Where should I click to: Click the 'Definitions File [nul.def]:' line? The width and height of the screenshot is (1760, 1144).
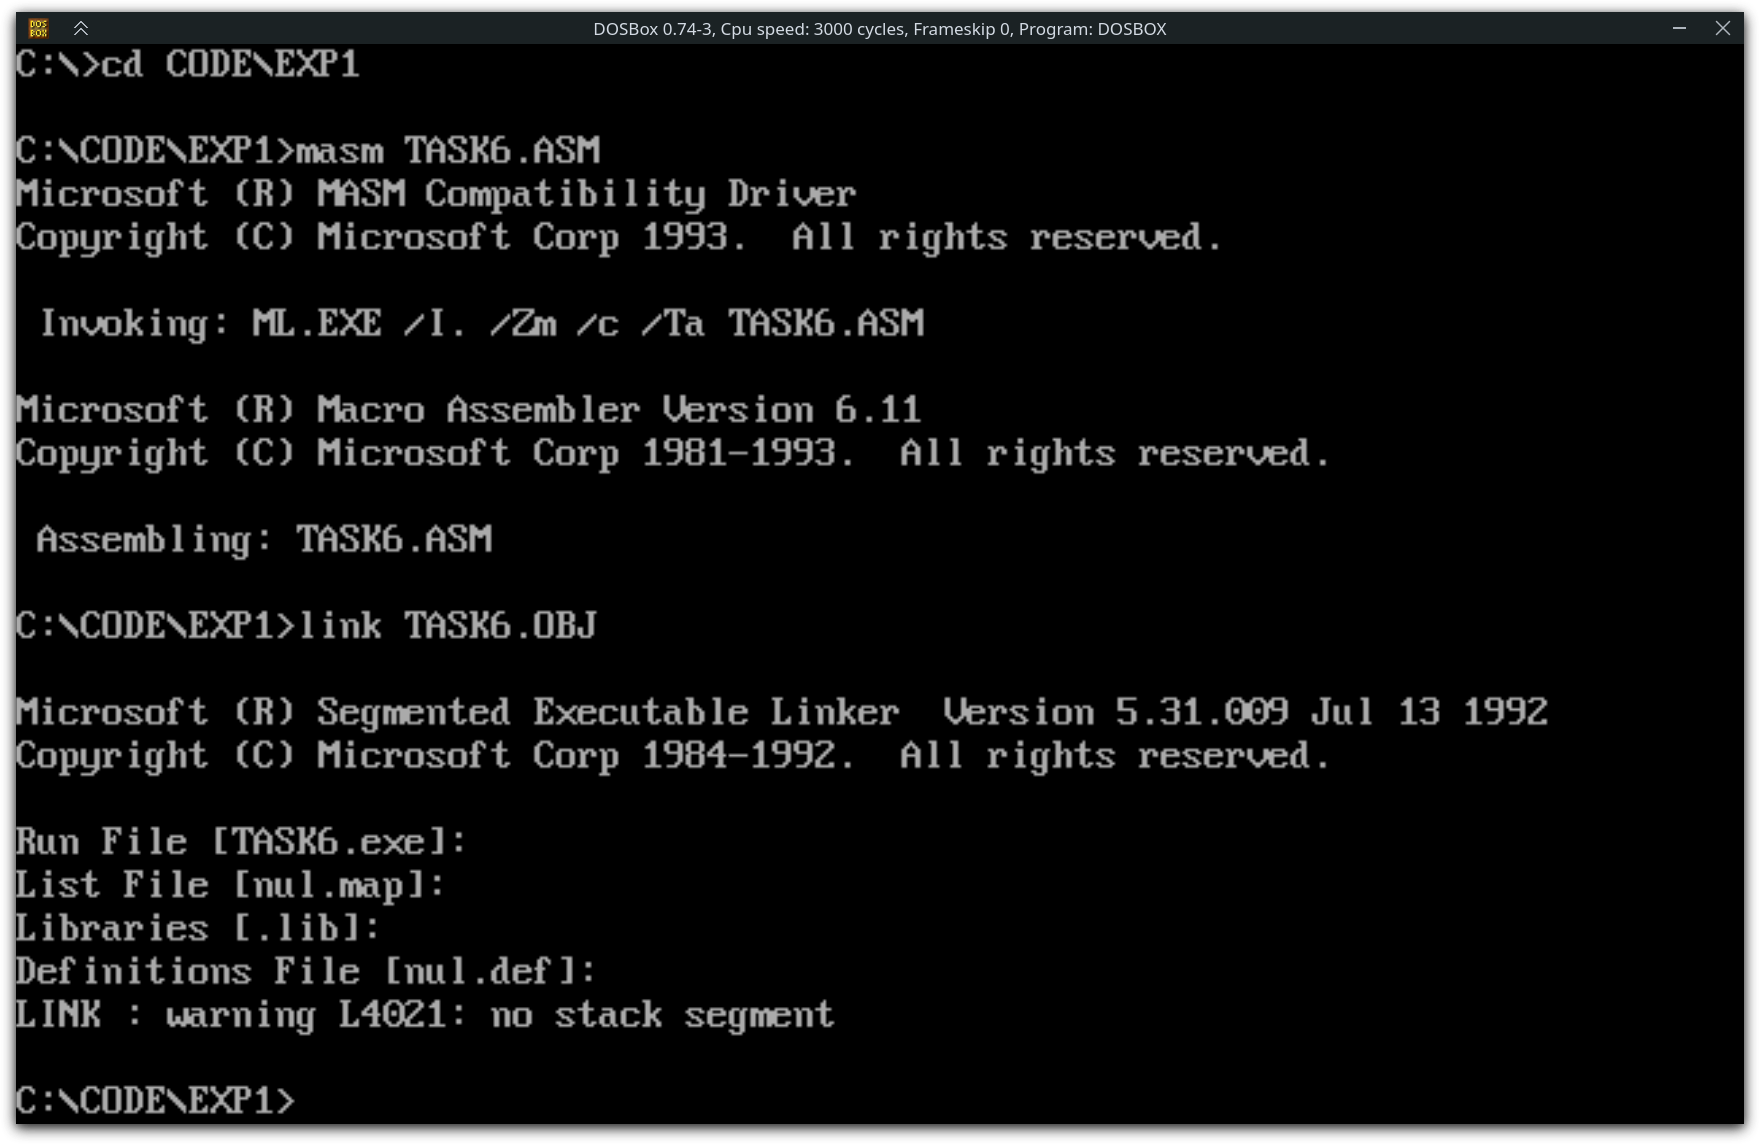[x=306, y=972]
